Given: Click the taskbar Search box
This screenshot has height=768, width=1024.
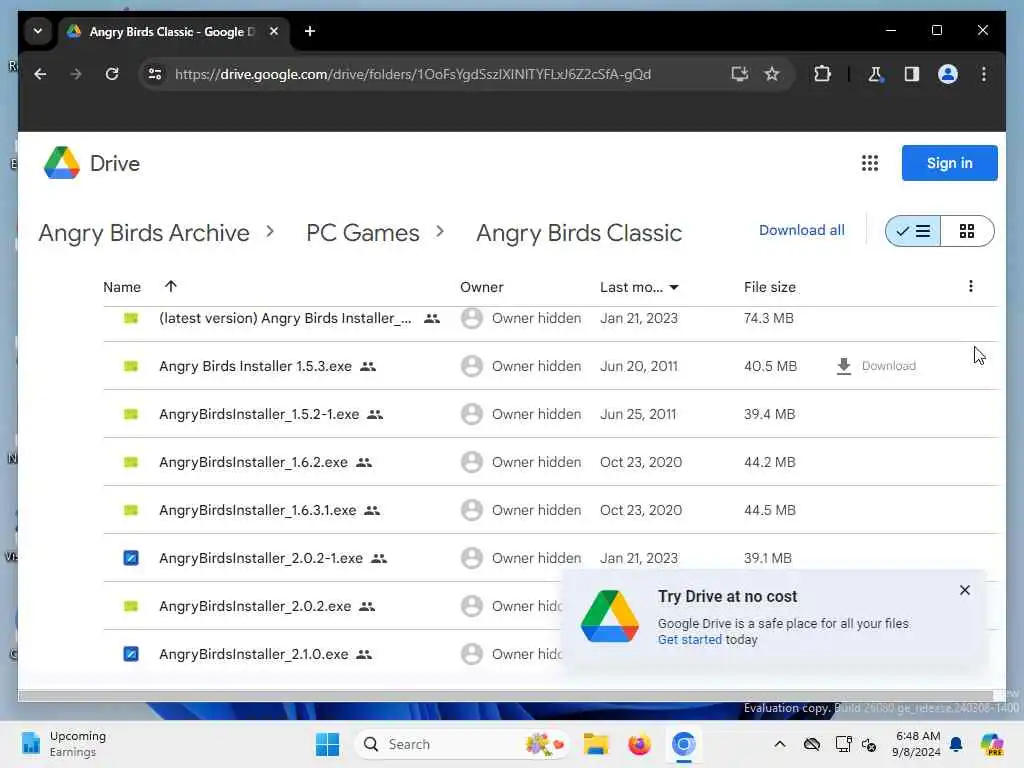Looking at the screenshot, I should pos(461,744).
